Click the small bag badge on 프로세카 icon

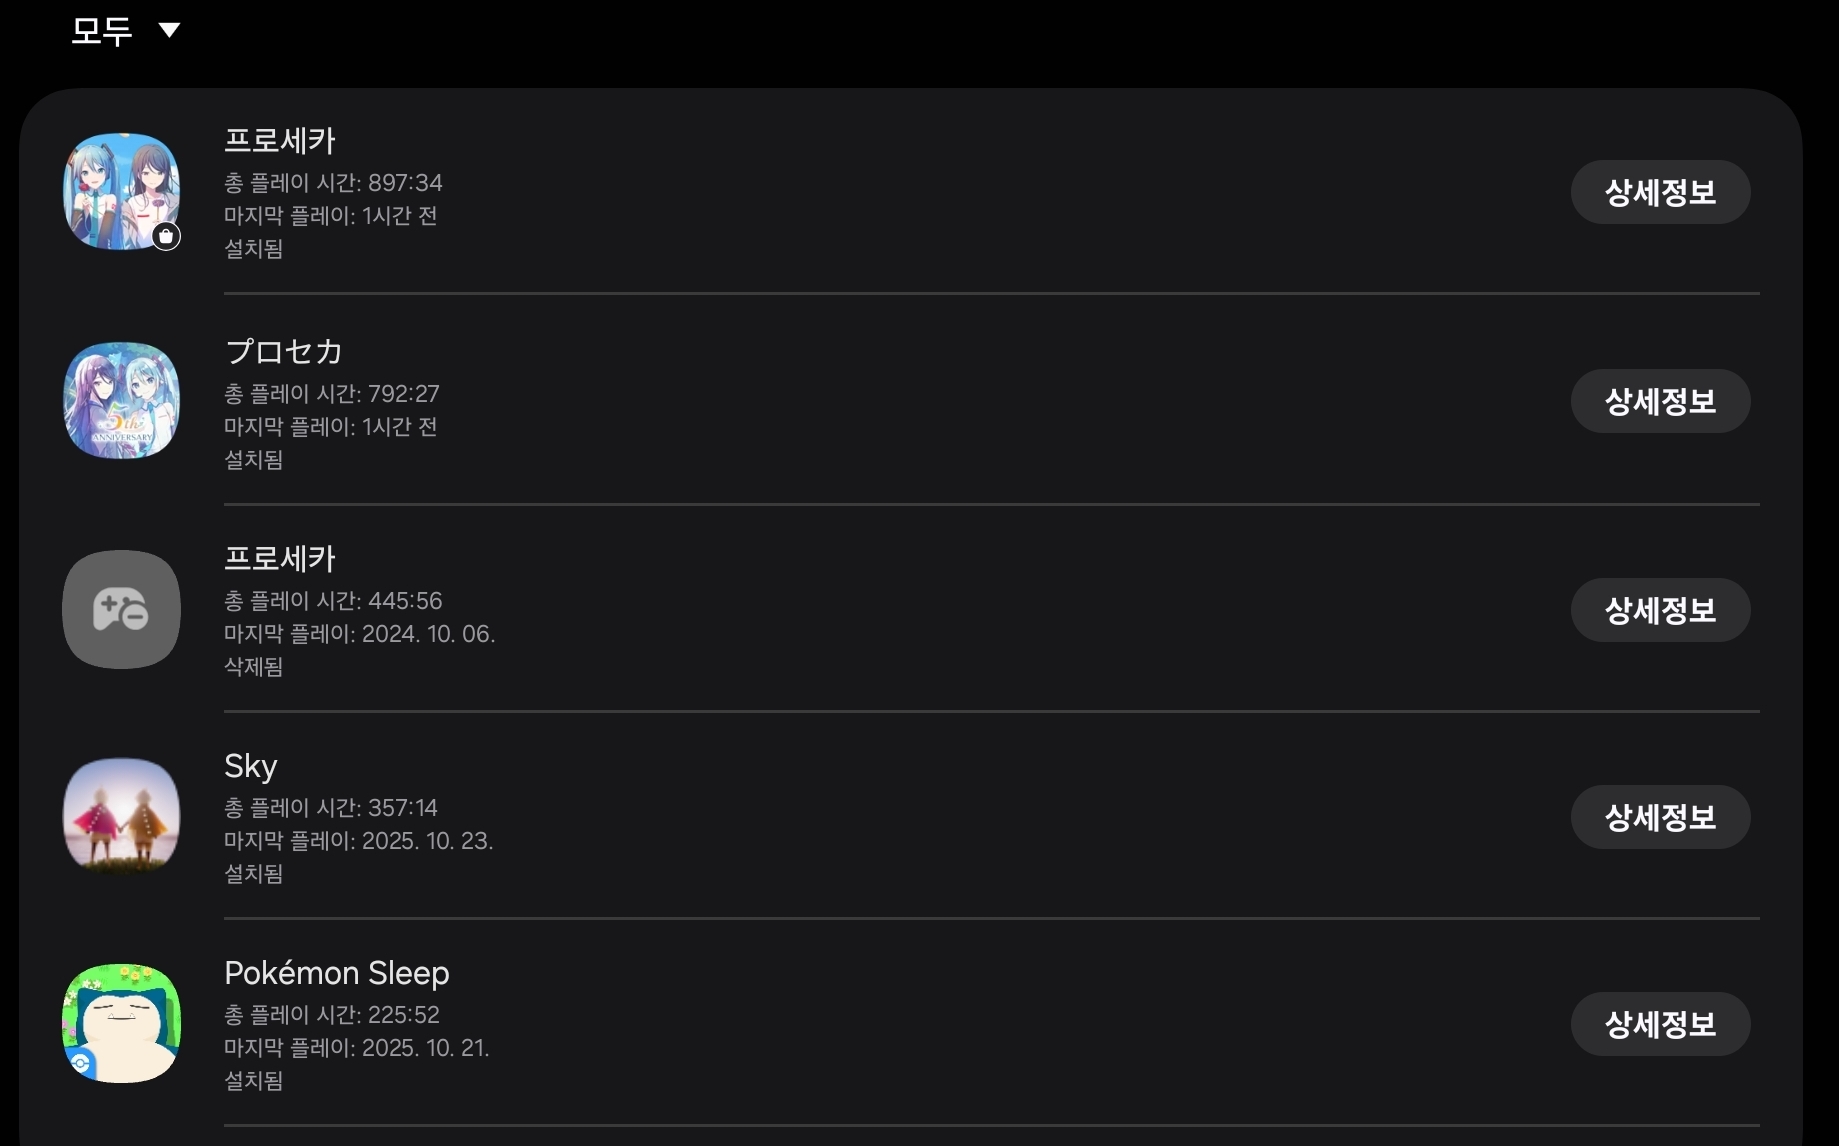(166, 237)
